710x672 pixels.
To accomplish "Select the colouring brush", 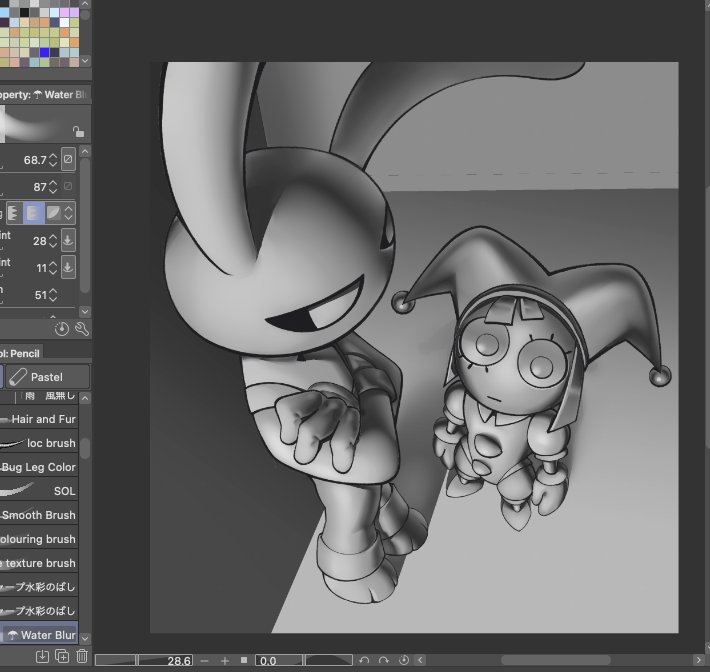I will tap(39, 539).
